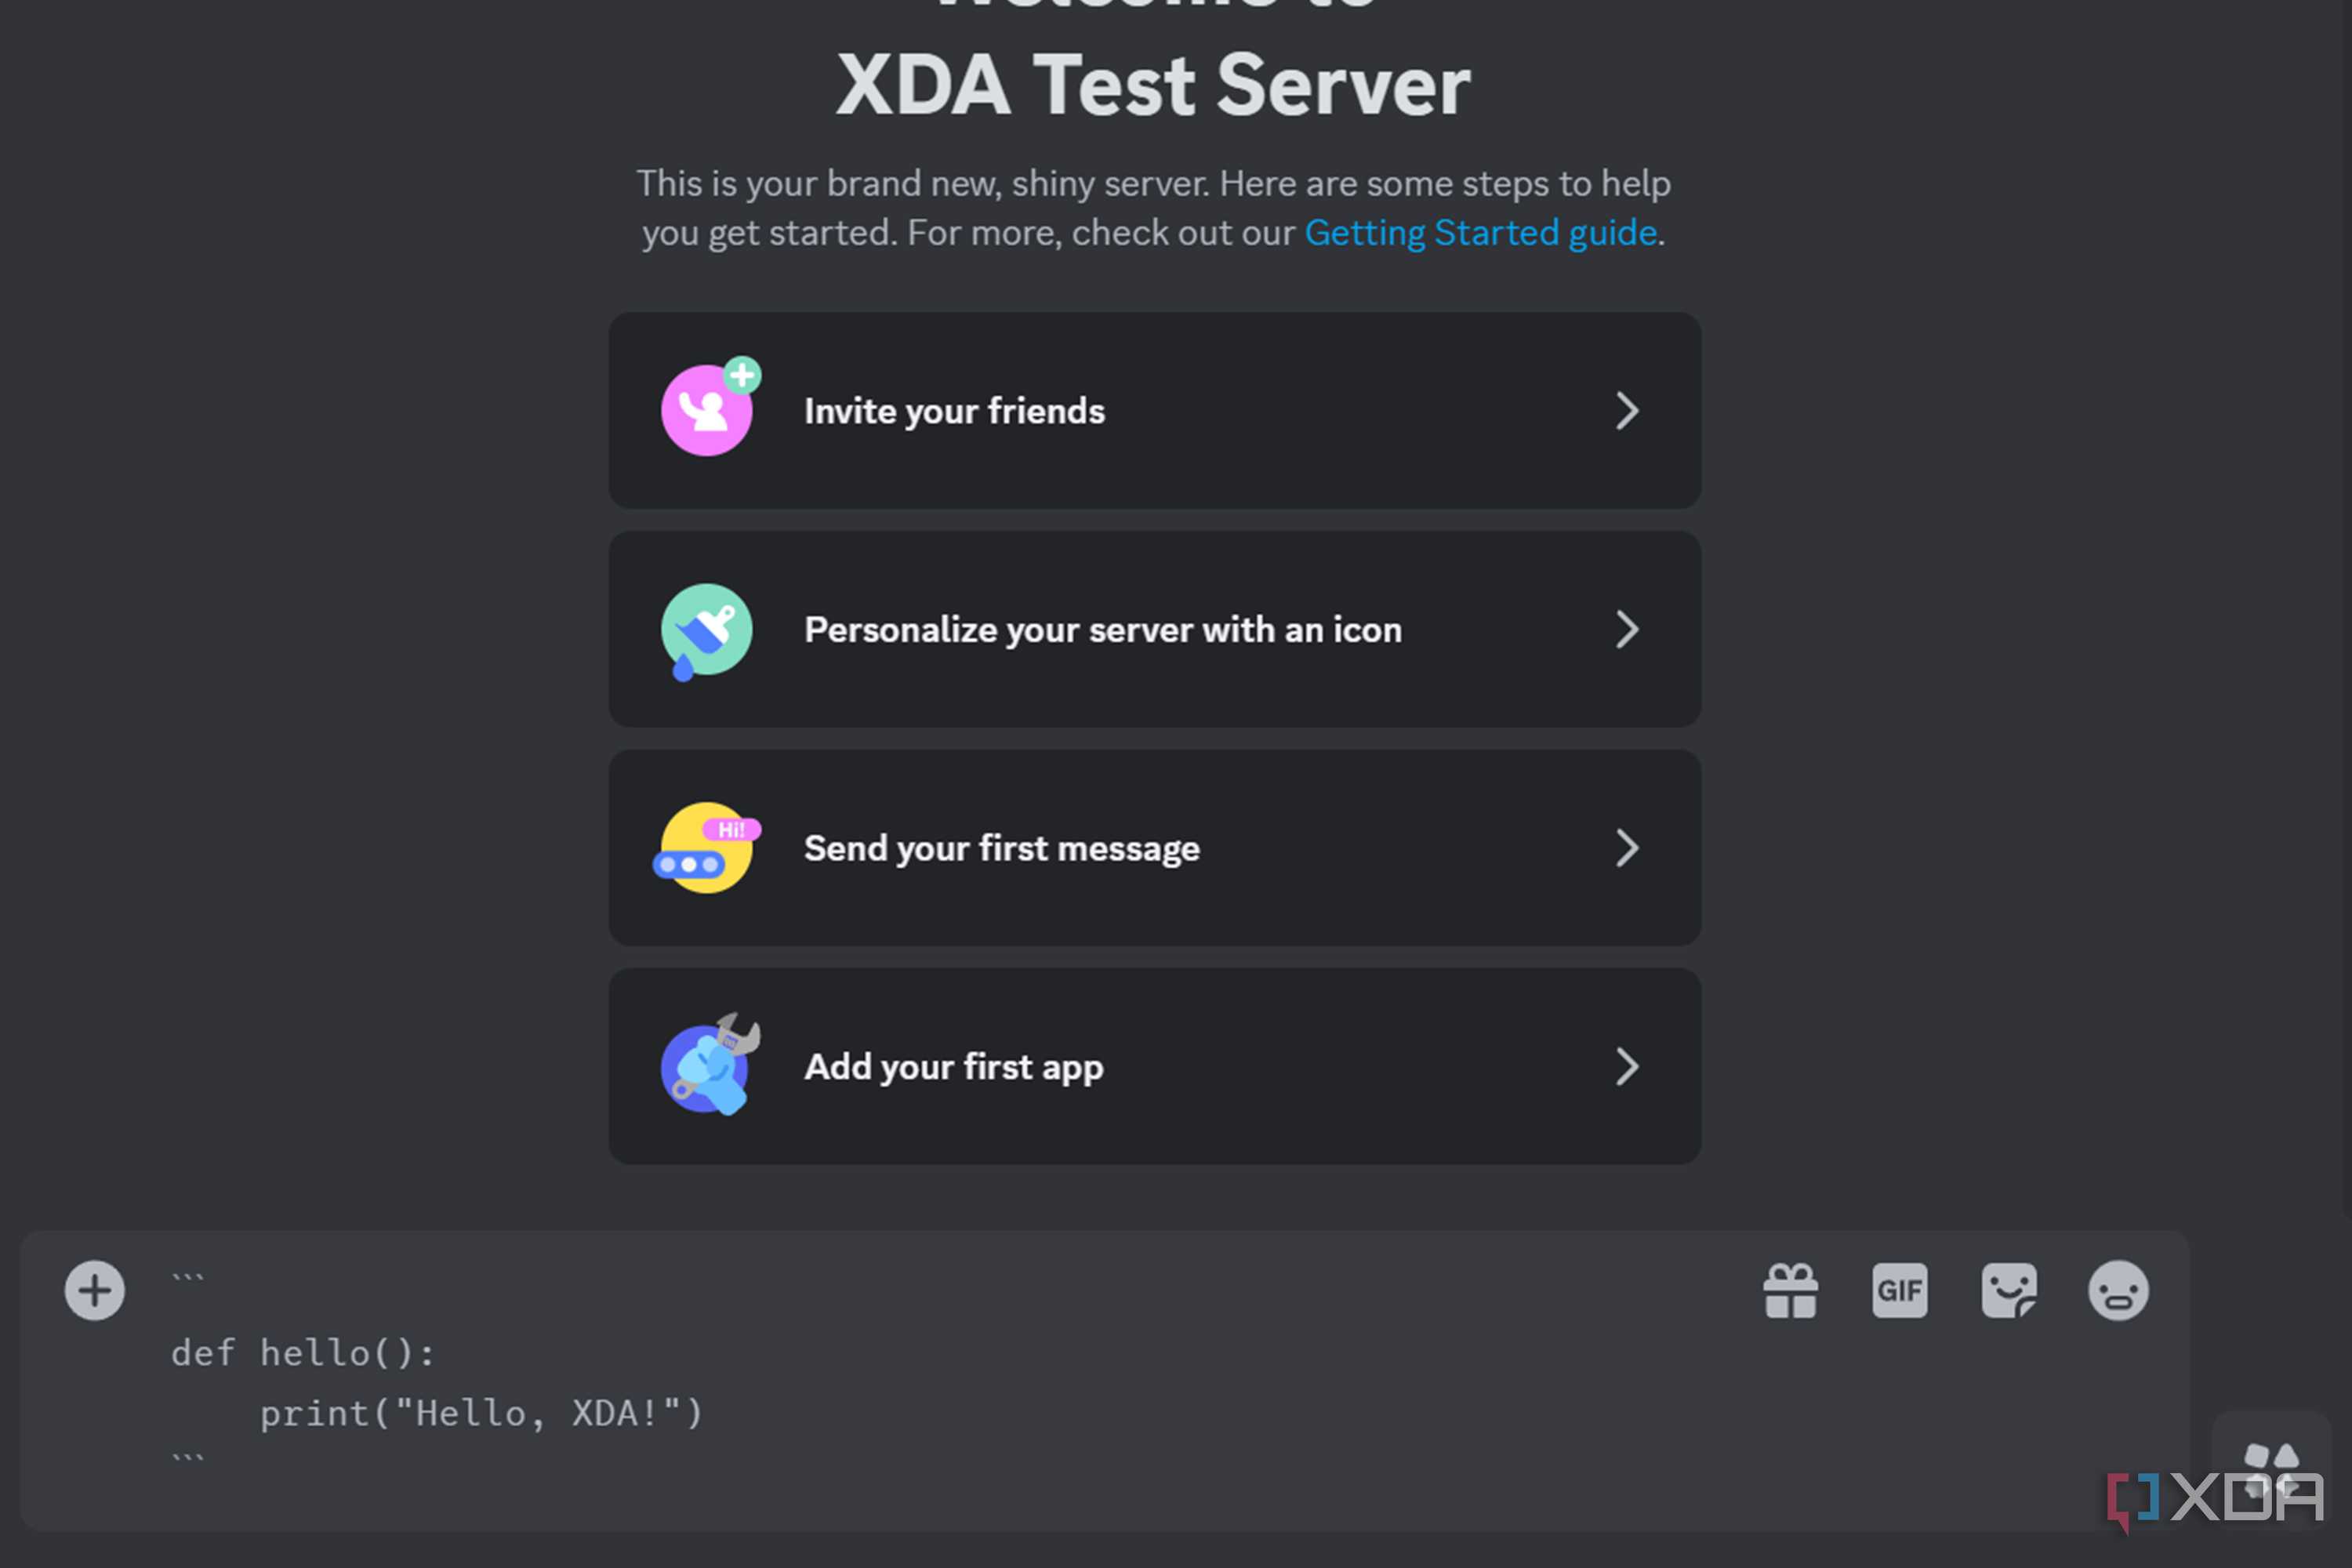
Task: Open the sticker picker icon
Action: (x=2008, y=1290)
